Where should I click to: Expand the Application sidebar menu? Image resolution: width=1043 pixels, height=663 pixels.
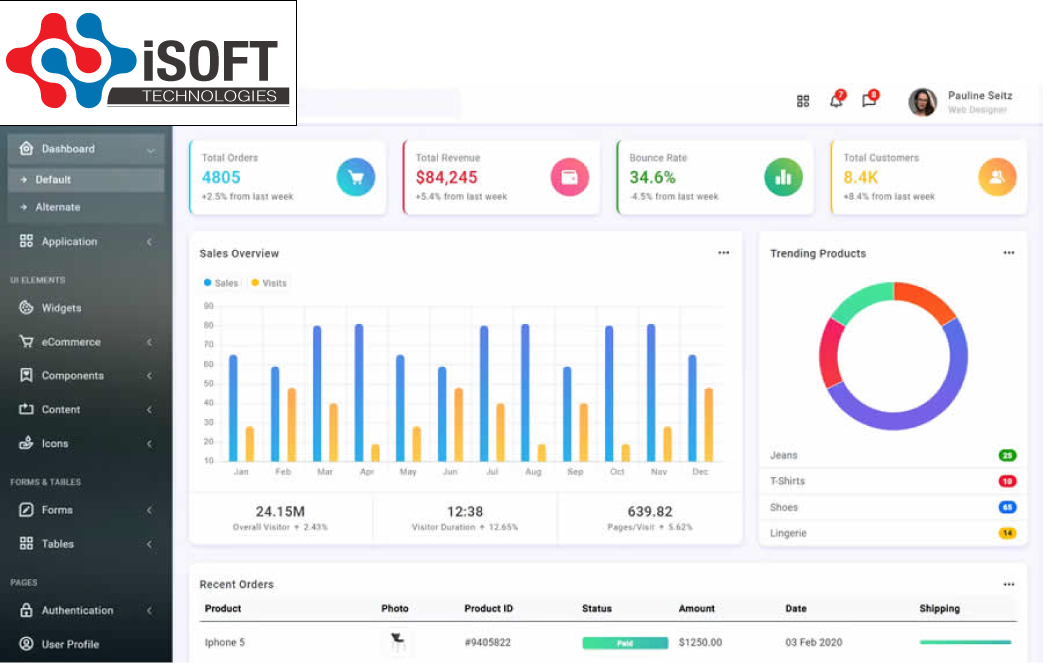click(x=68, y=242)
